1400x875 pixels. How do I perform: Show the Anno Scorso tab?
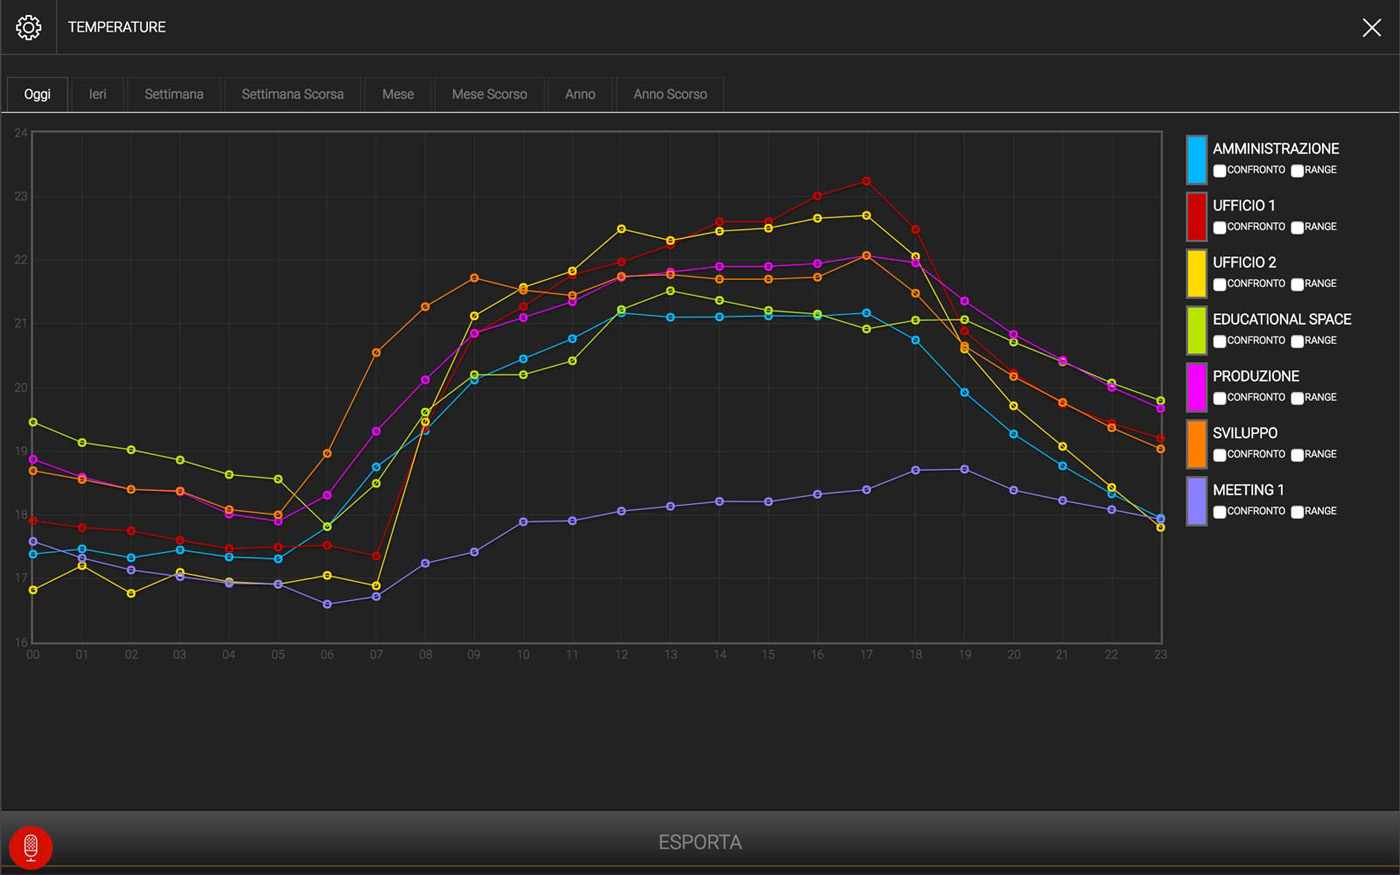(x=669, y=94)
